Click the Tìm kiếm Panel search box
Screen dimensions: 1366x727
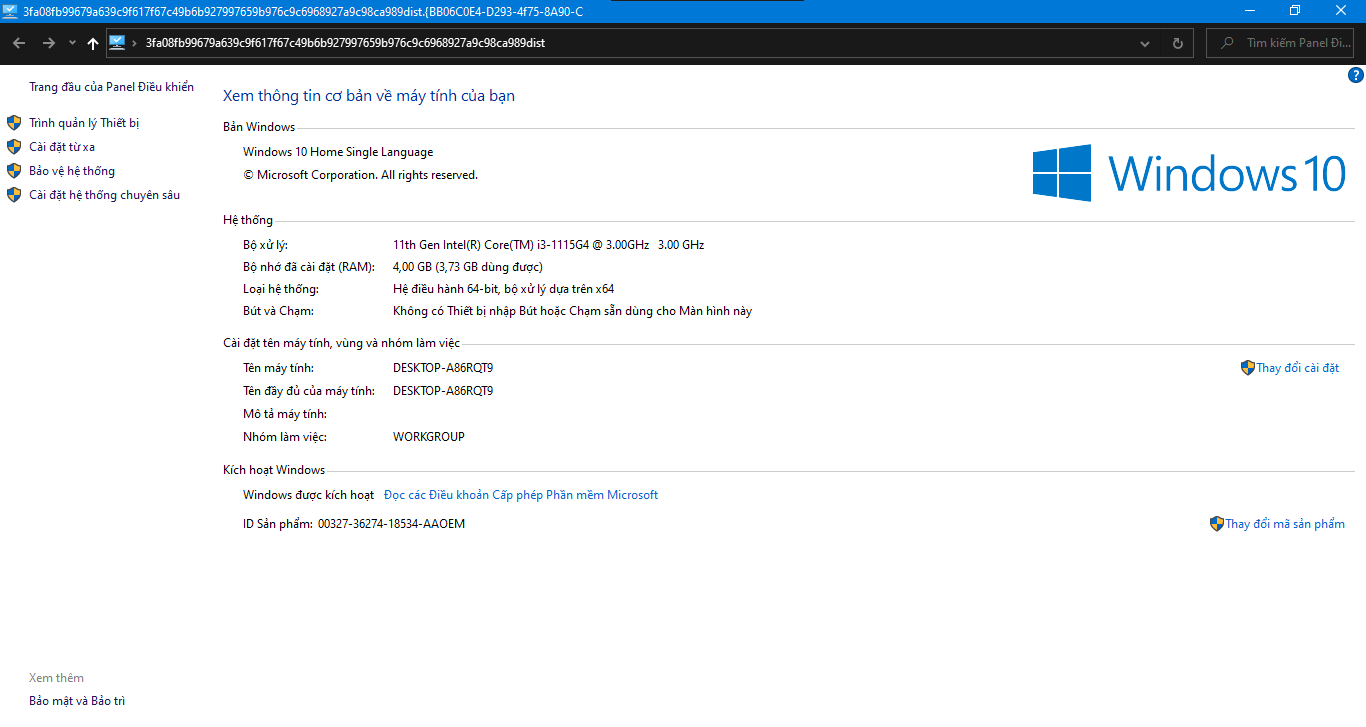1281,43
